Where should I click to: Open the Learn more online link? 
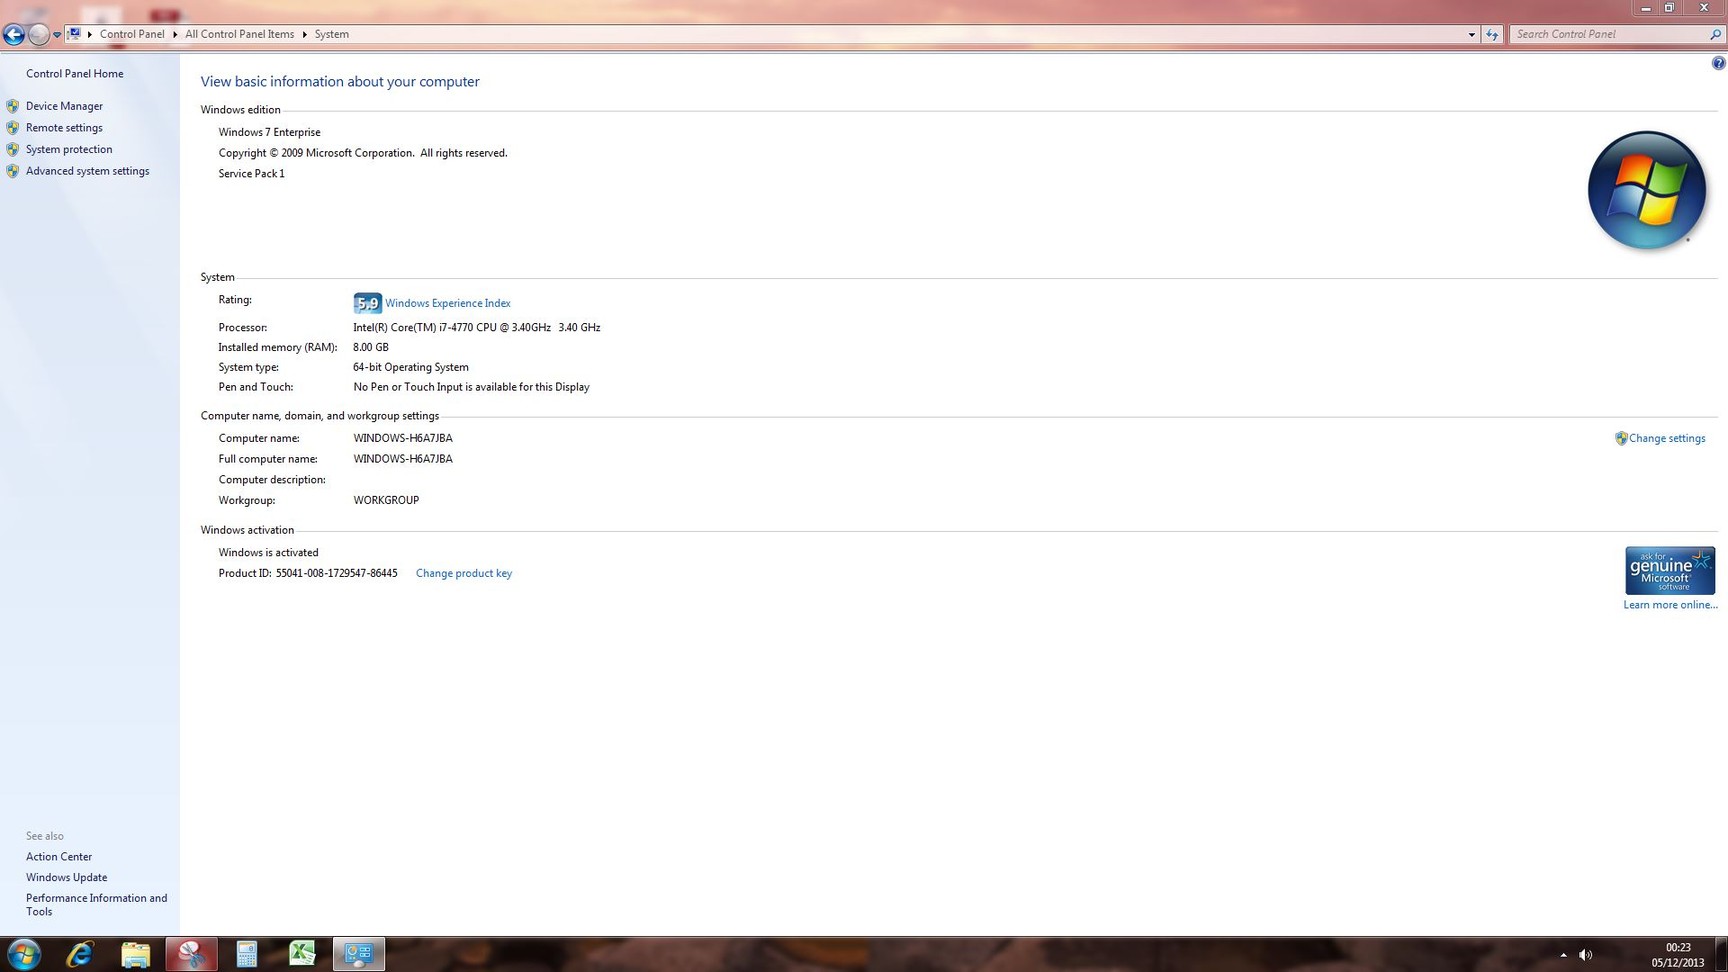[1670, 605]
